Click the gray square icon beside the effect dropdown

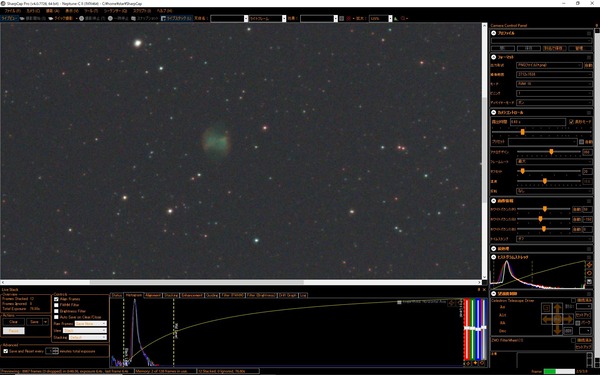coord(342,18)
